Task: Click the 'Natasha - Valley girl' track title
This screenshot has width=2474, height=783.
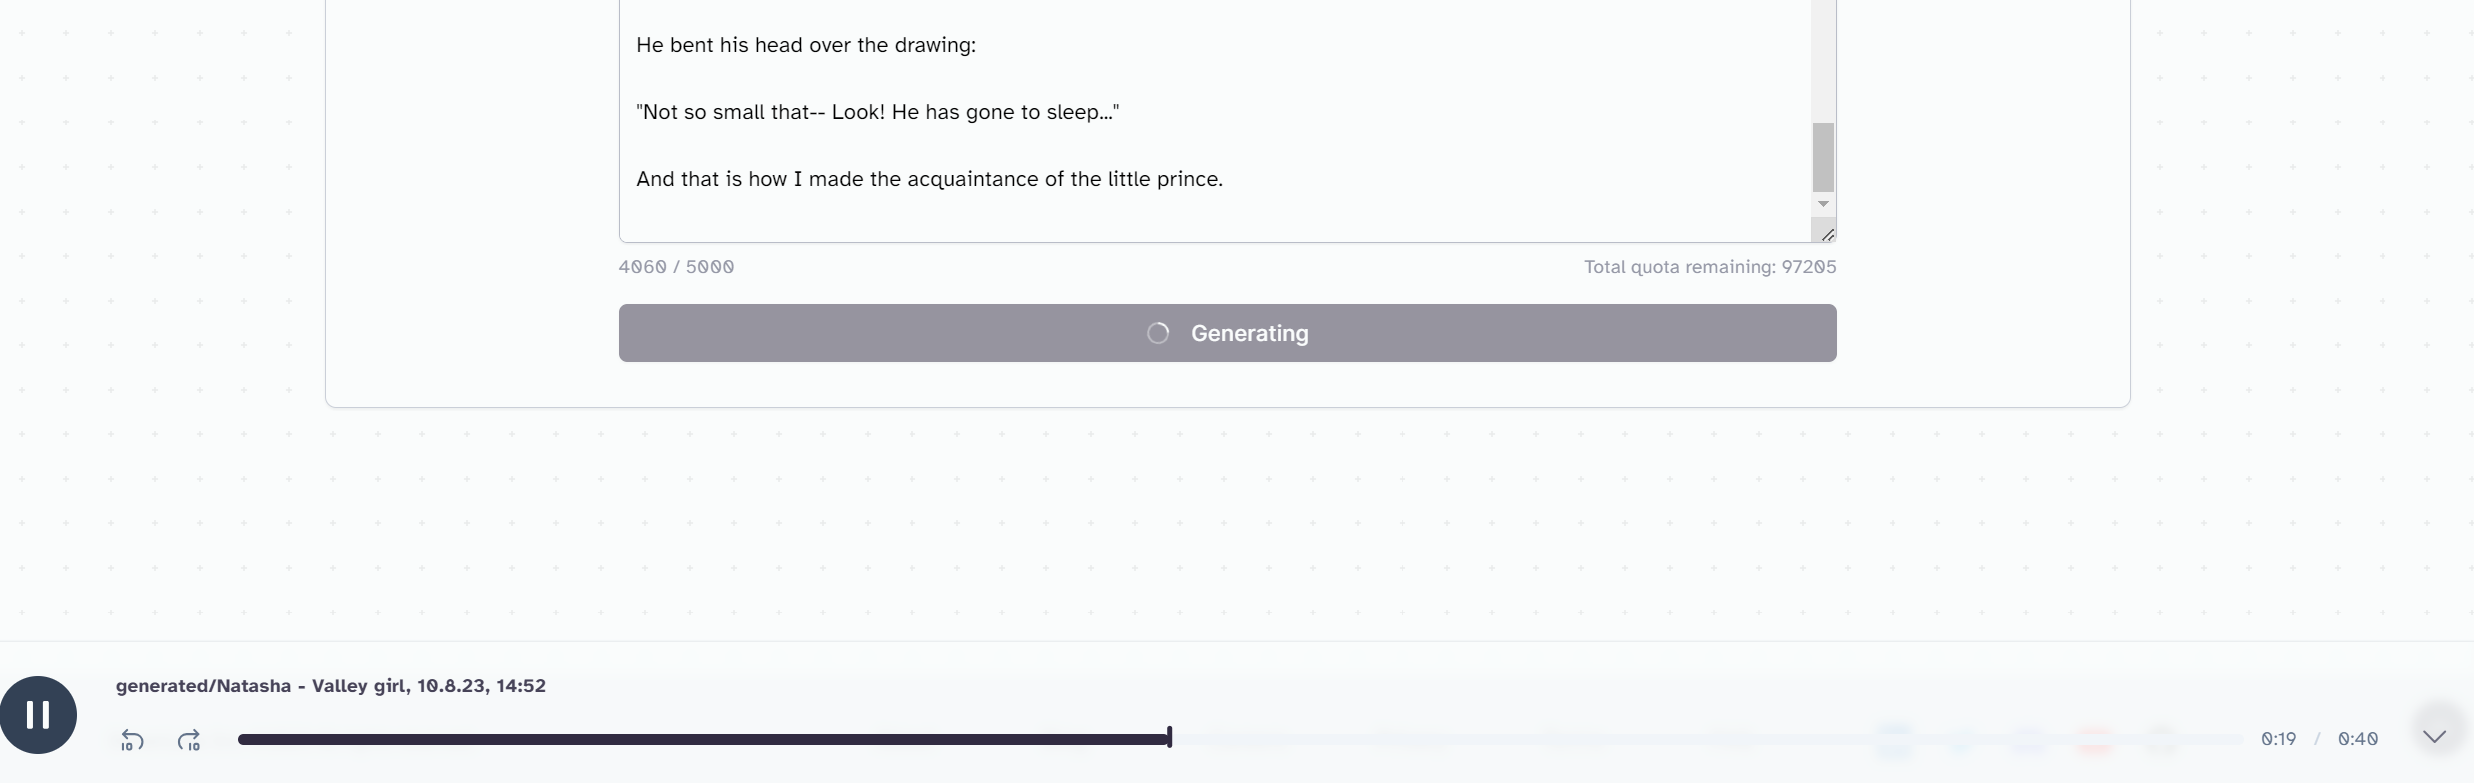Action: coord(330,686)
